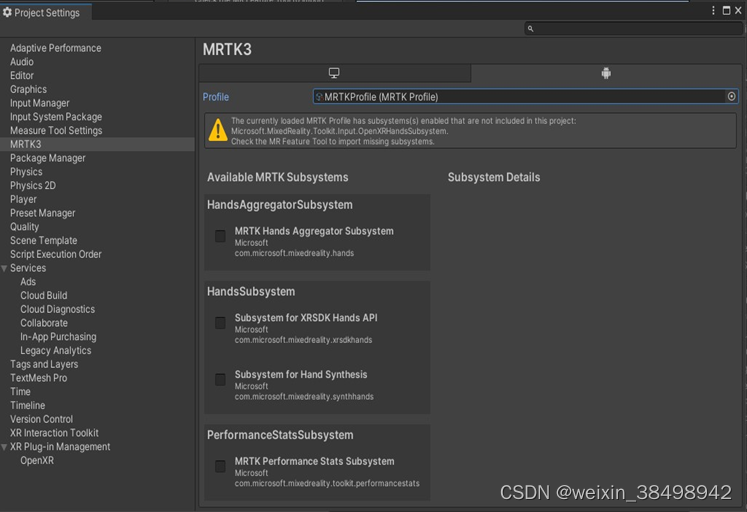Open TextMesh Pro settings
Image resolution: width=747 pixels, height=512 pixels.
tap(39, 379)
